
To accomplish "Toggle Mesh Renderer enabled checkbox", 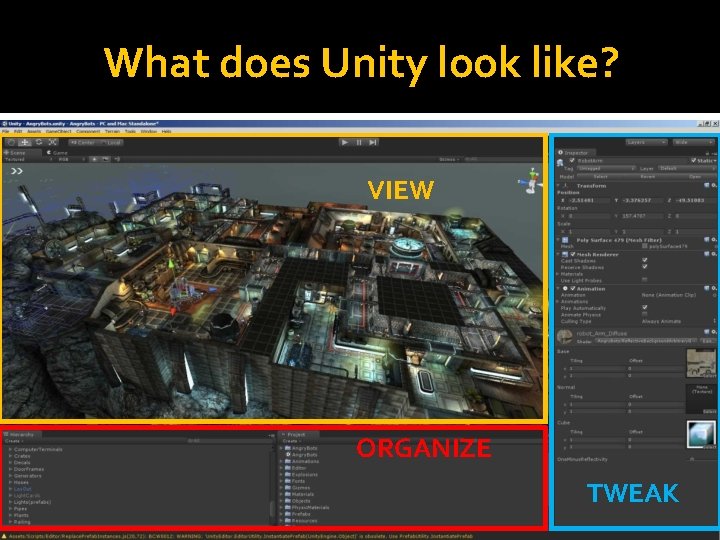I will tap(573, 254).
